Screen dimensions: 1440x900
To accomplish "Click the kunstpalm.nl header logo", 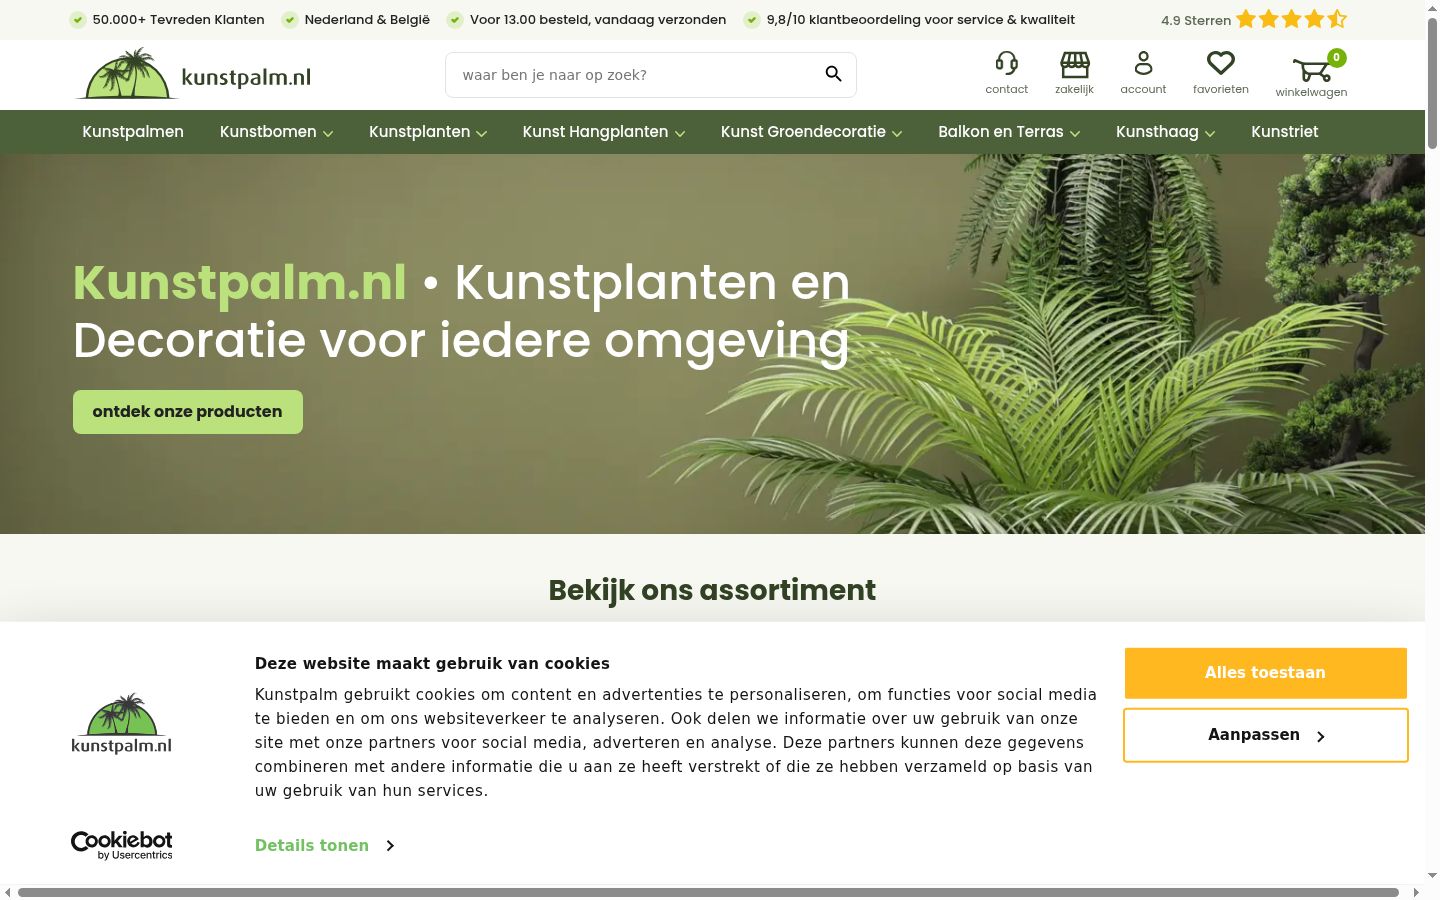I will point(195,74).
